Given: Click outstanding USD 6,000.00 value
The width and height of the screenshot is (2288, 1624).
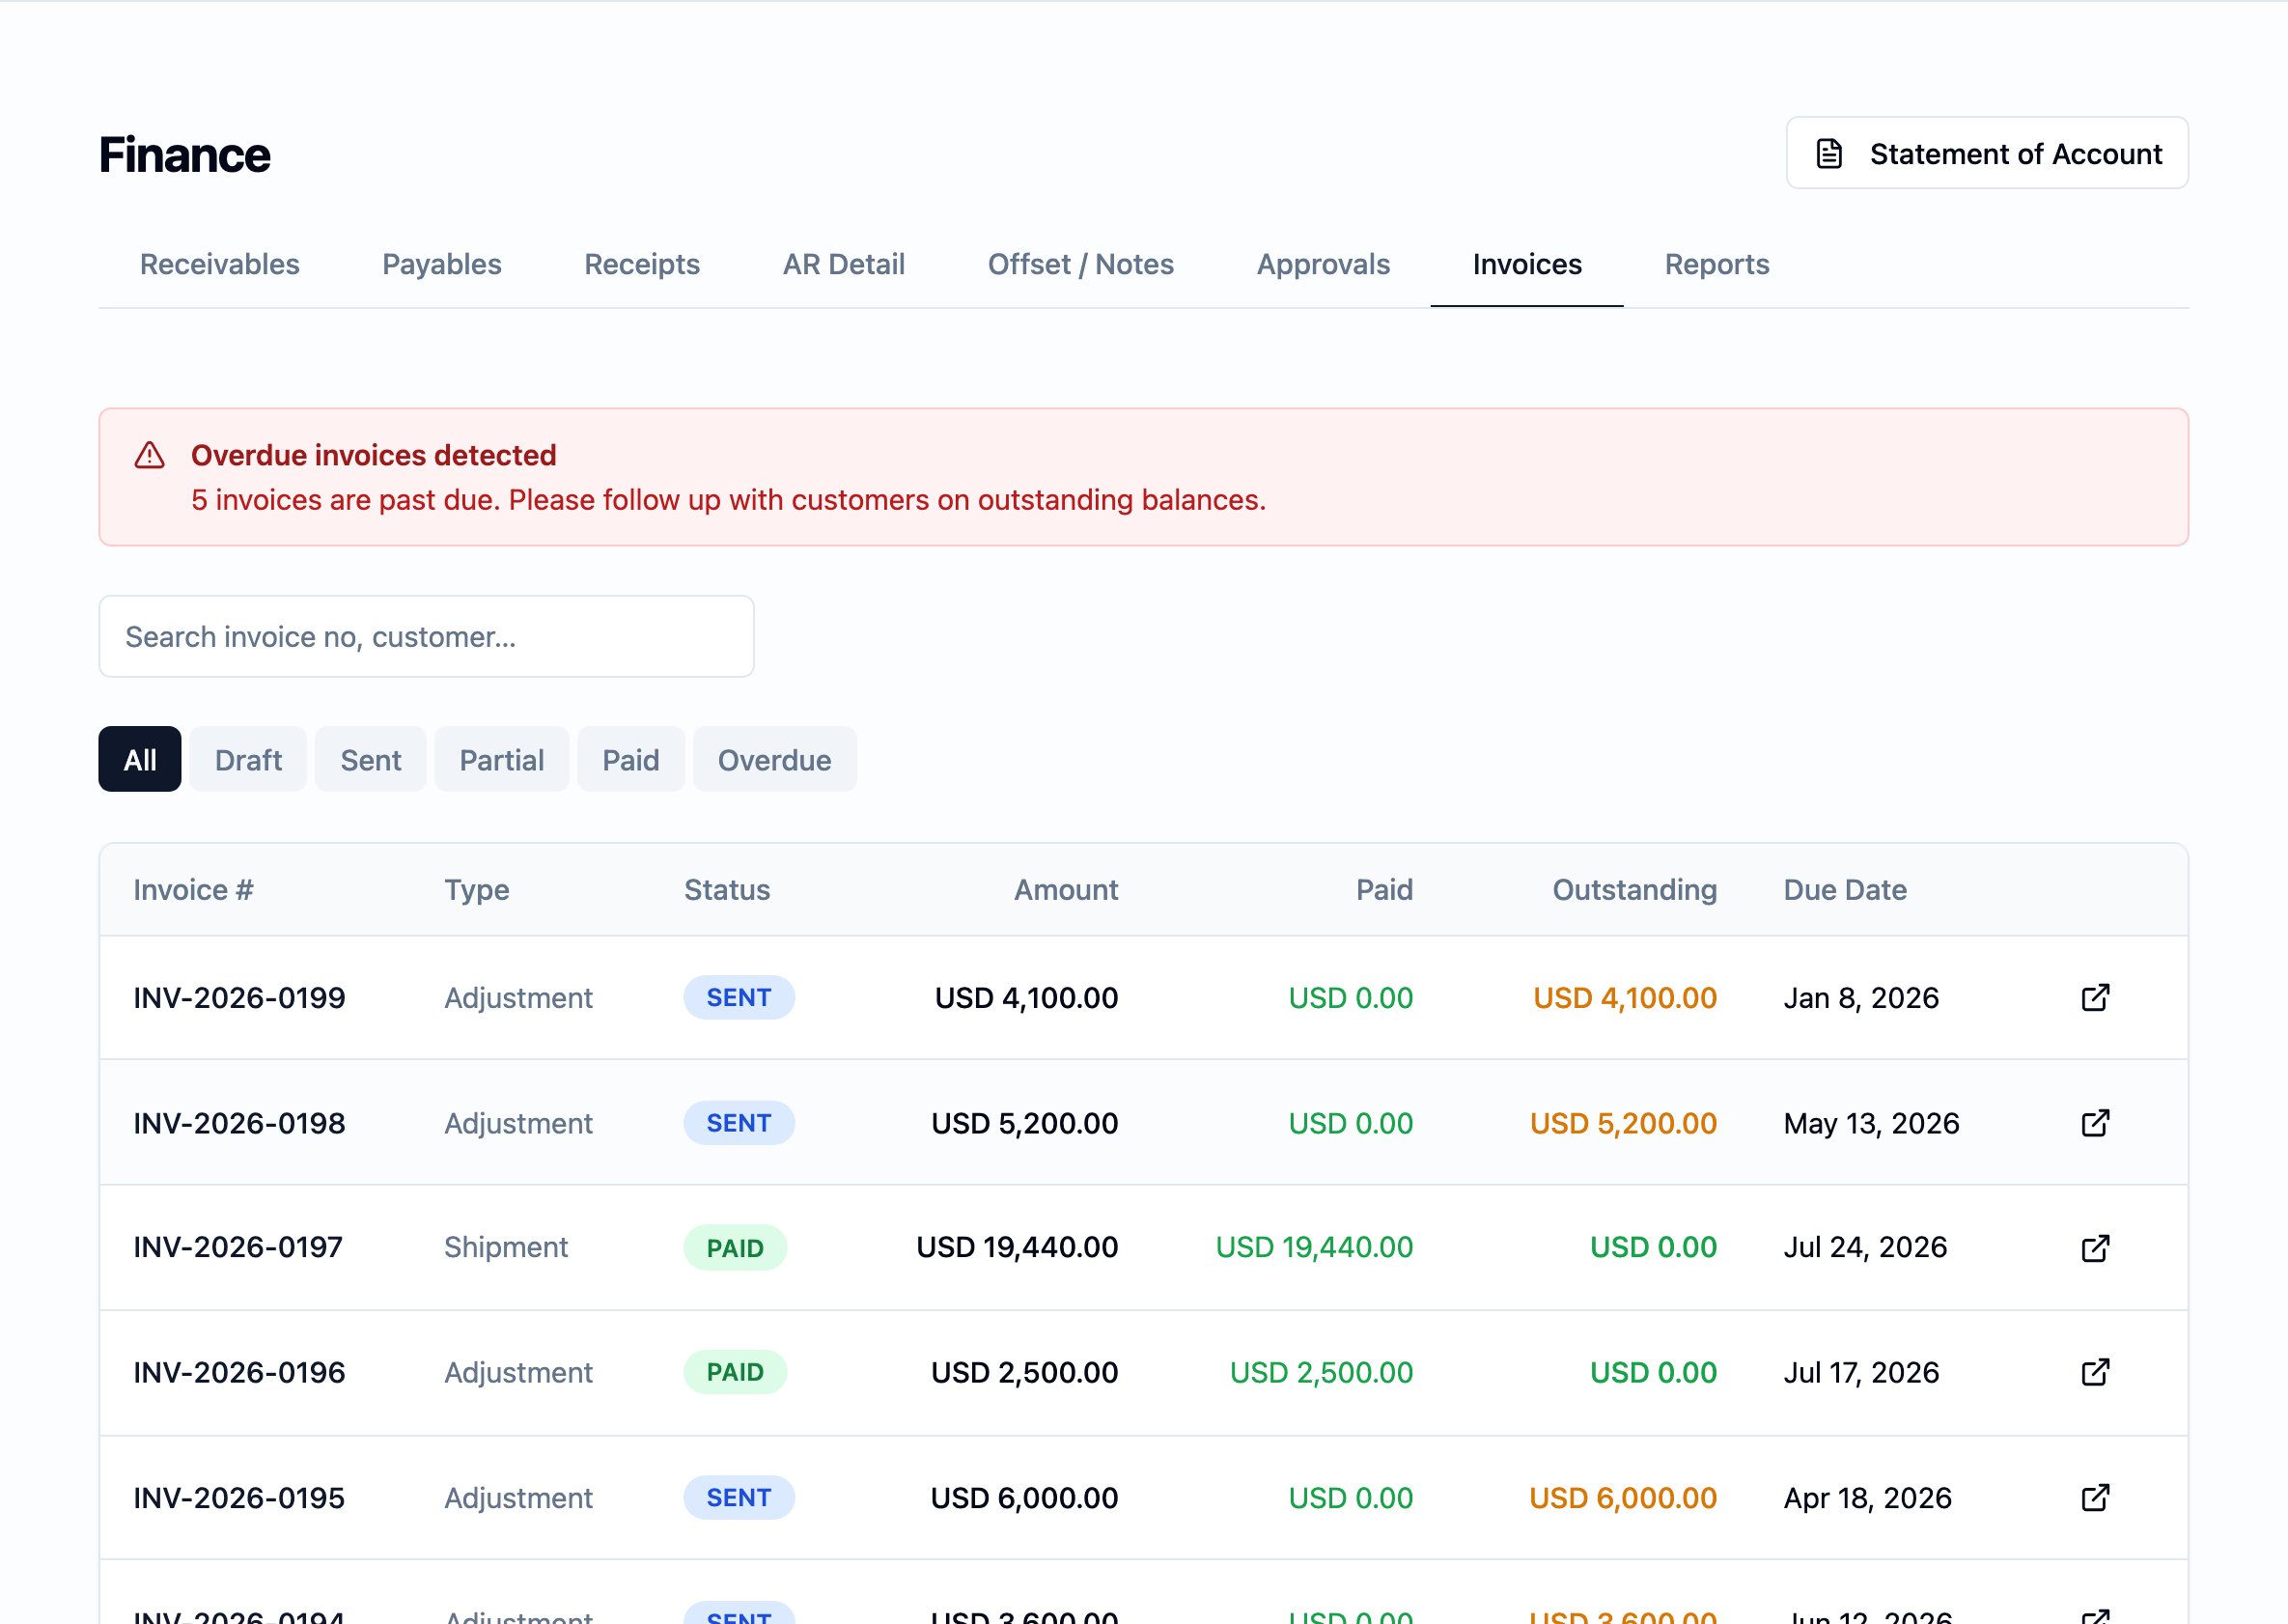Looking at the screenshot, I should pyautogui.click(x=1623, y=1498).
